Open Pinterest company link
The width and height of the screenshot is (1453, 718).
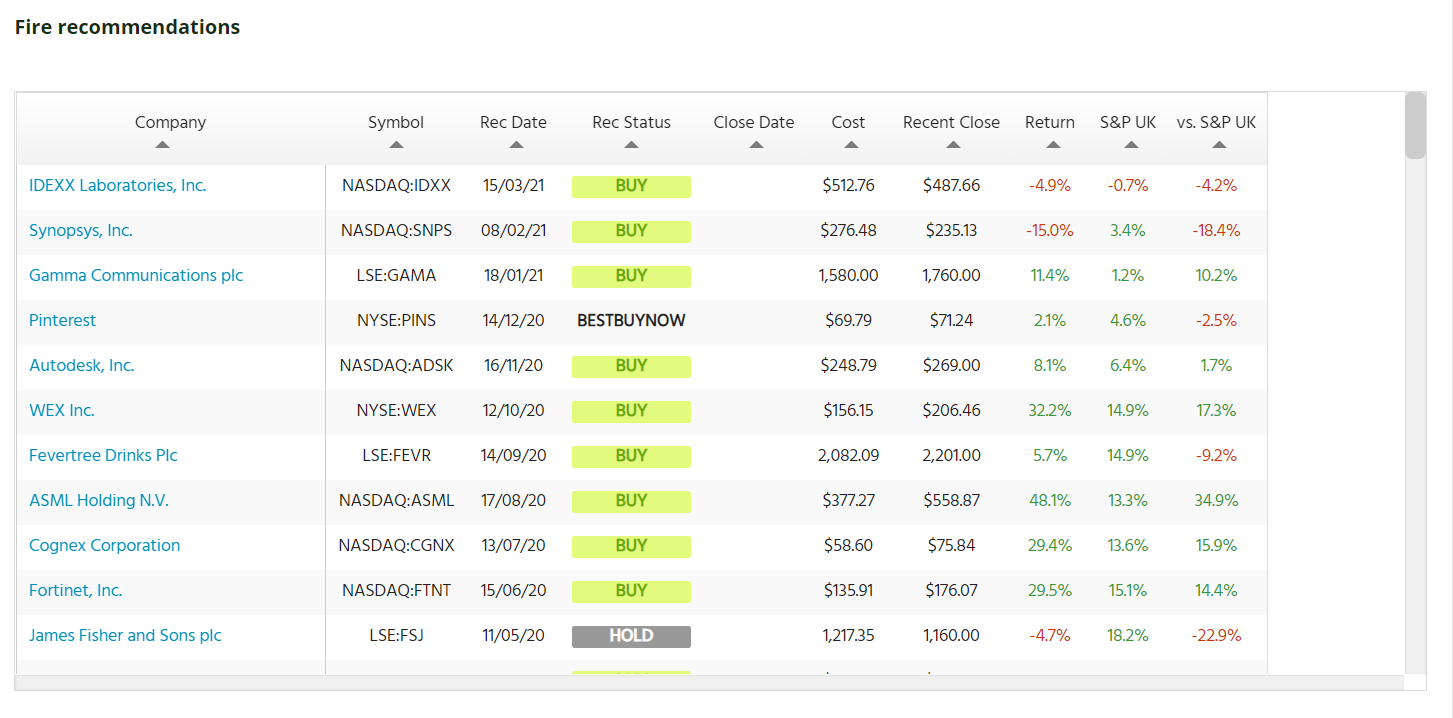coord(63,320)
